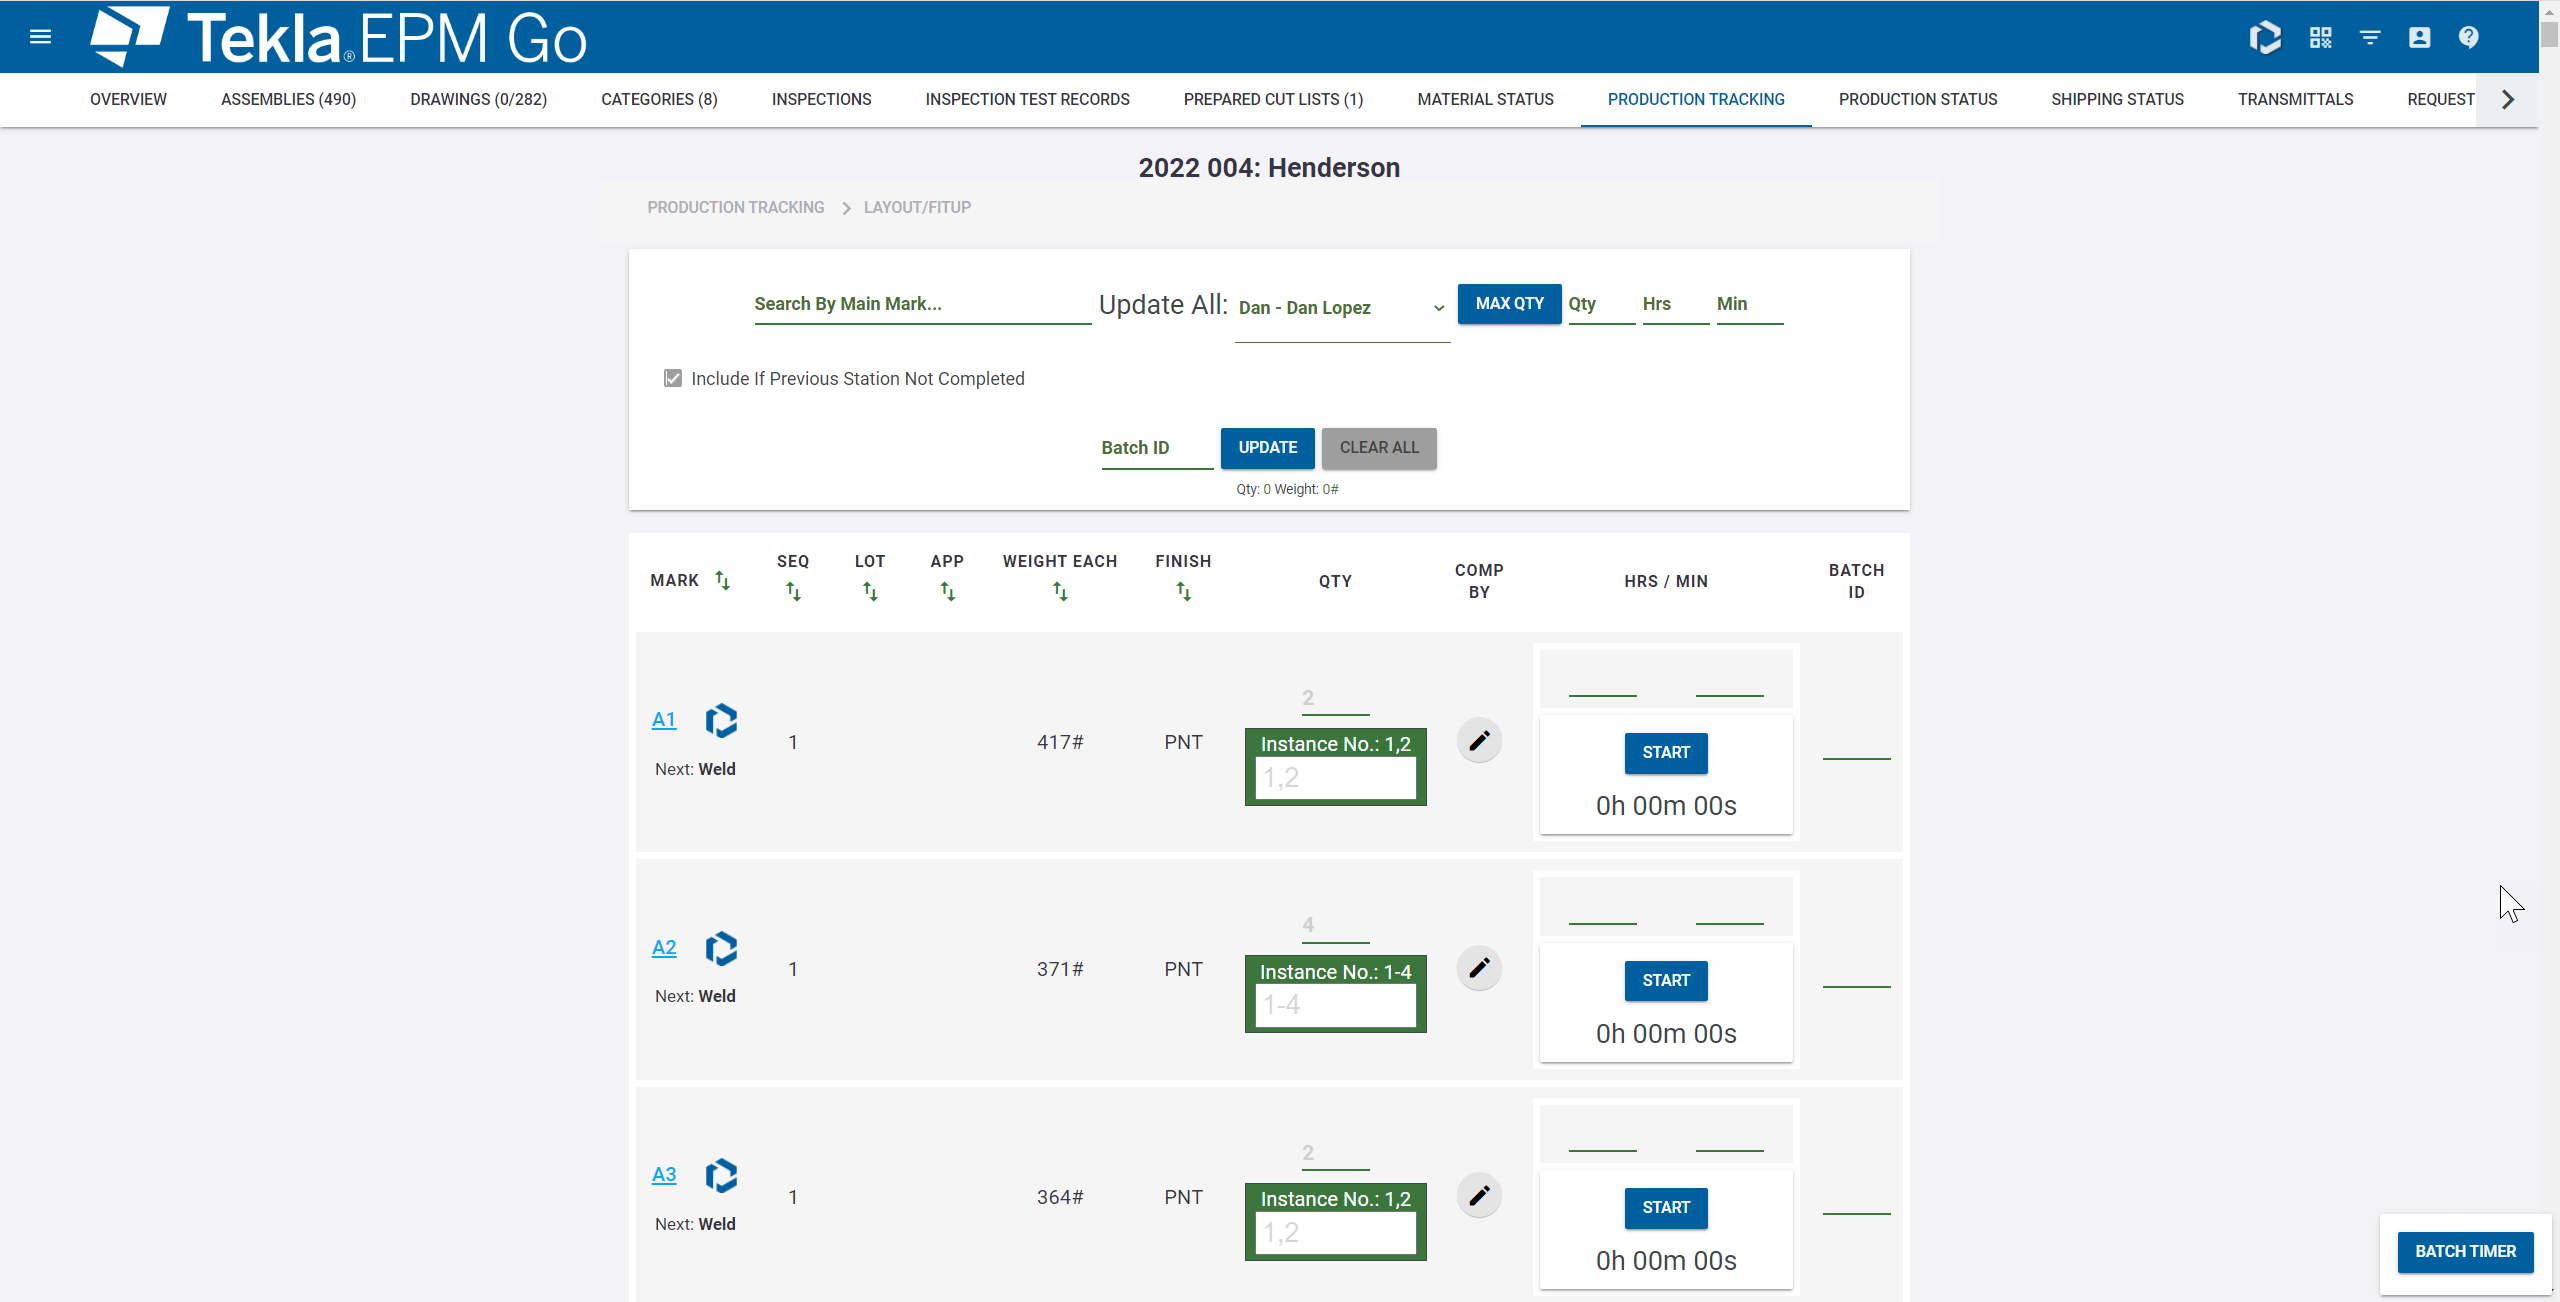Open the help question mark icon
The image size is (2560, 1302).
point(2468,37)
